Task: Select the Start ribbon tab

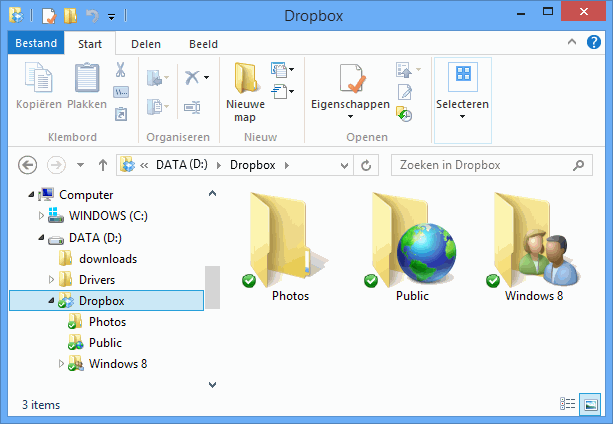Action: 90,43
